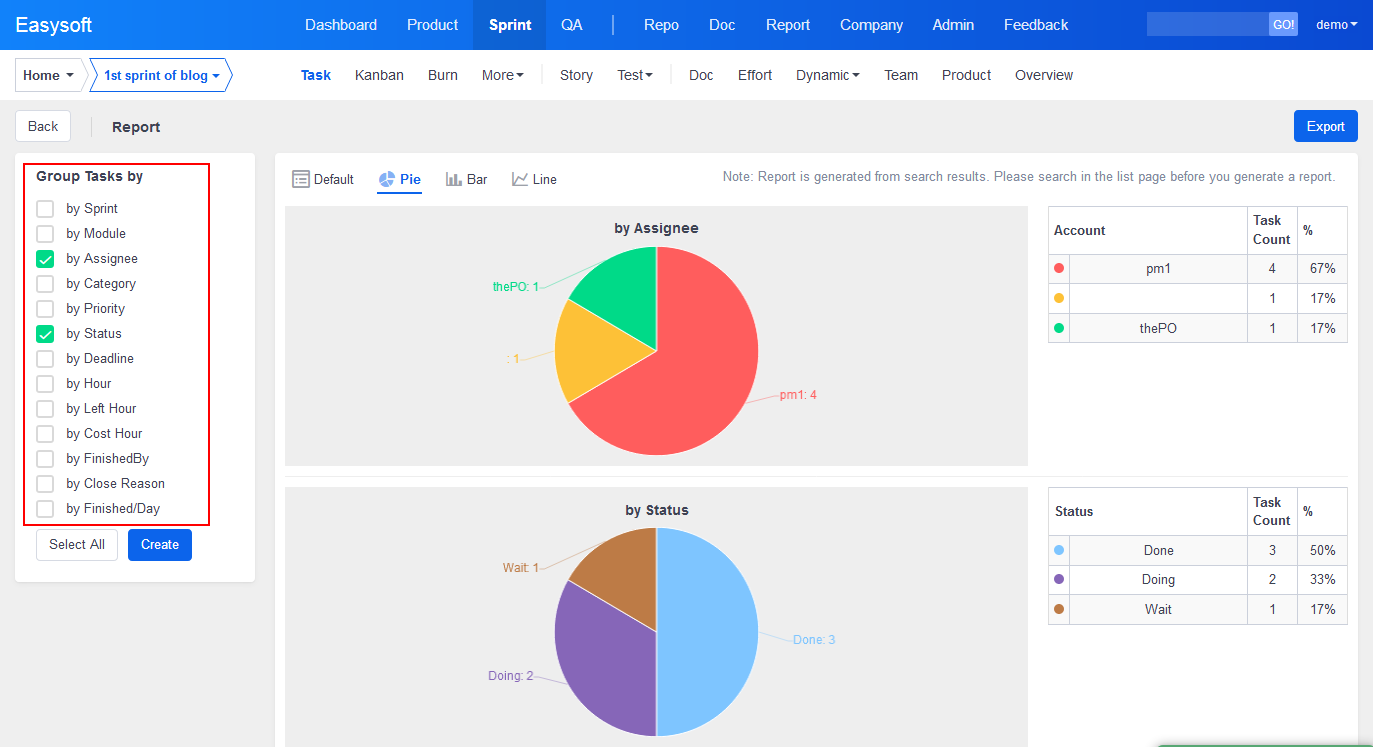
Task: Click the red pm1 legend dot
Action: pos(1059,269)
